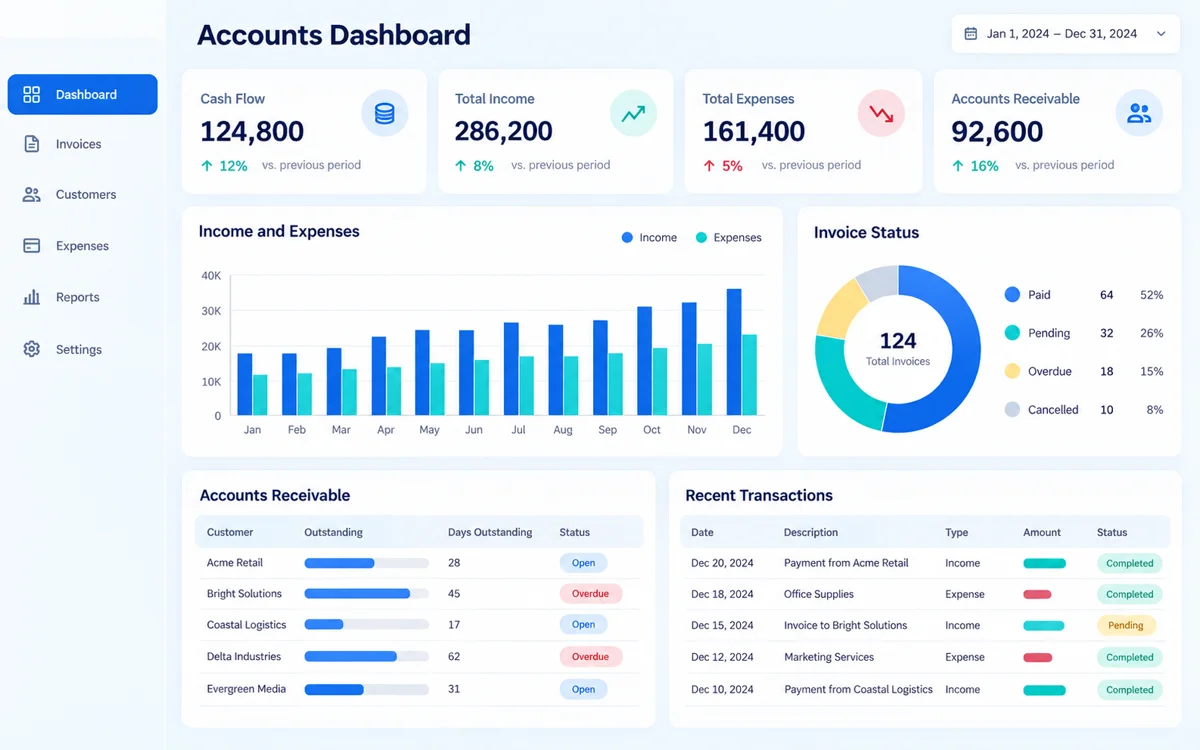The width and height of the screenshot is (1200, 750).
Task: Click the Amount column header
Action: tap(1042, 532)
